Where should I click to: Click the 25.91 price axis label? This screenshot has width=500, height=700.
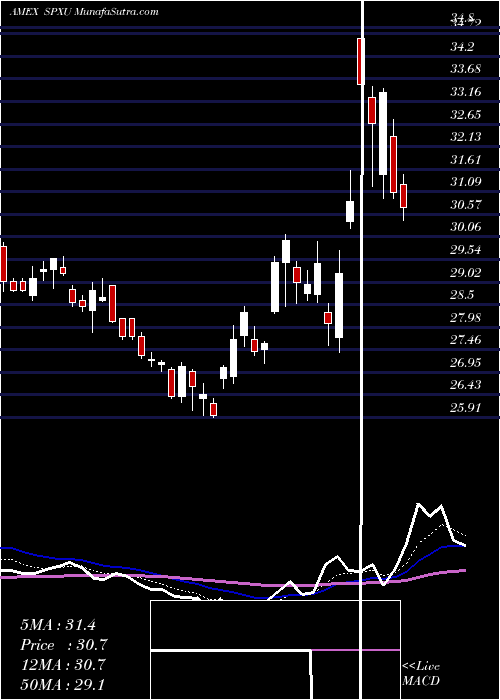click(x=467, y=407)
